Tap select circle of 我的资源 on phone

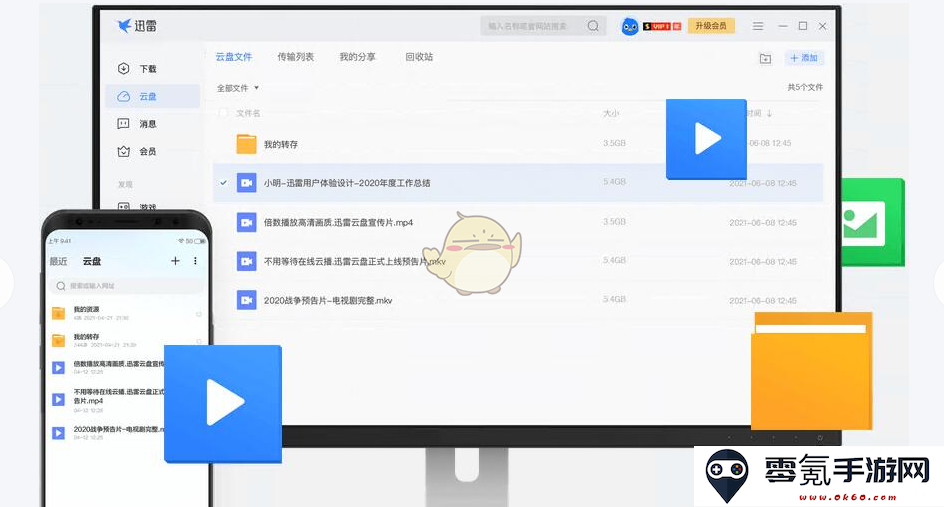[x=199, y=314]
